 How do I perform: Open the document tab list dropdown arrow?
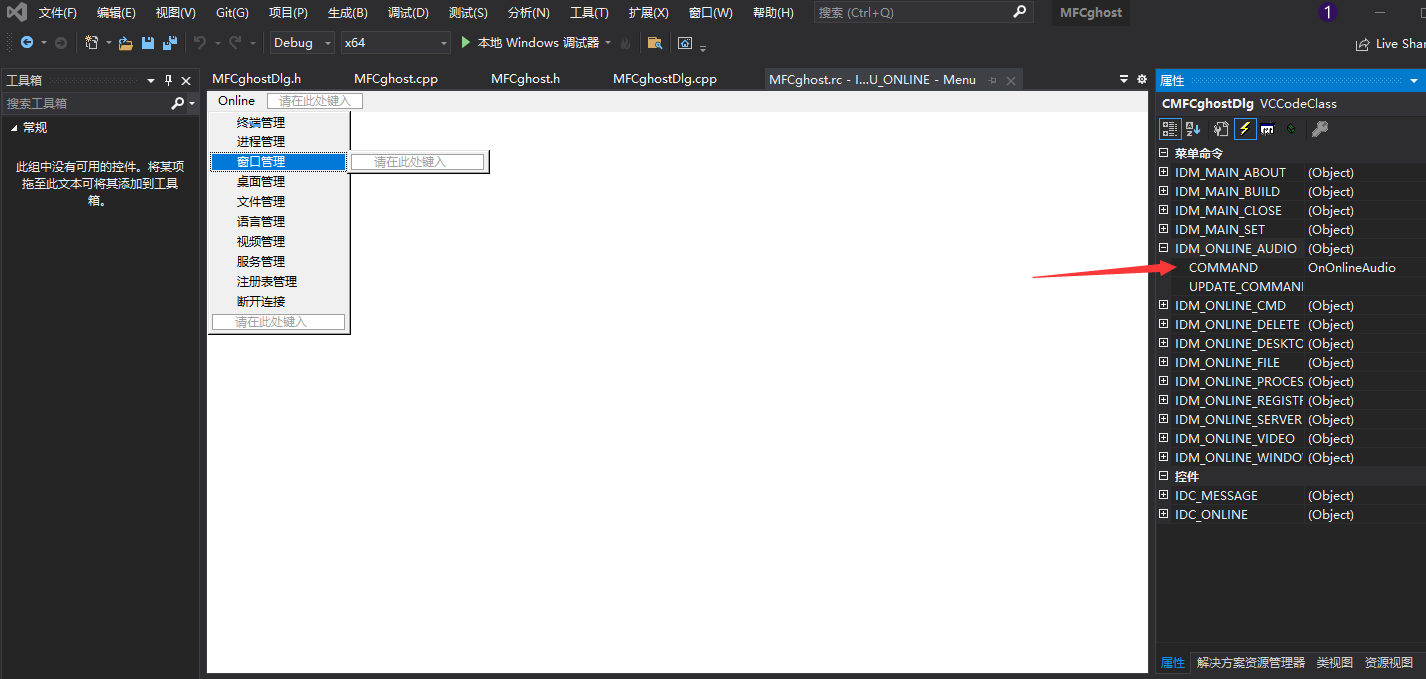1123,79
